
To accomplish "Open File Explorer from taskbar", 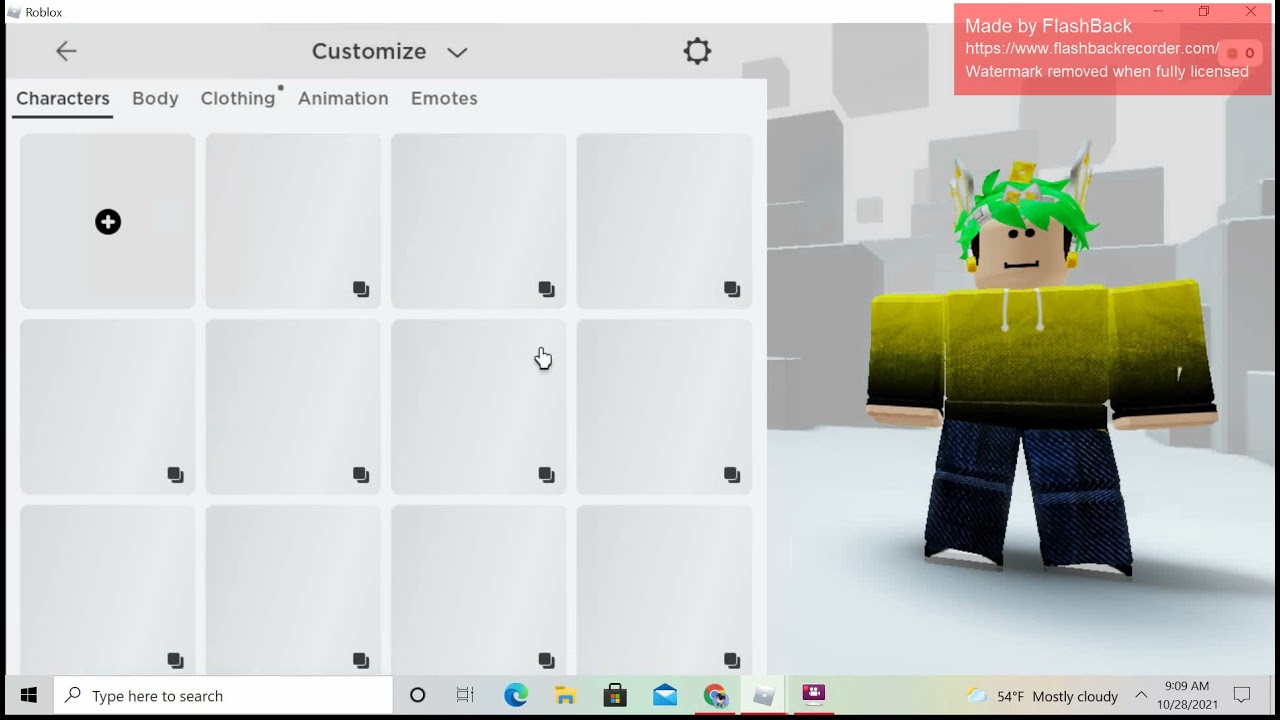I will [x=565, y=695].
